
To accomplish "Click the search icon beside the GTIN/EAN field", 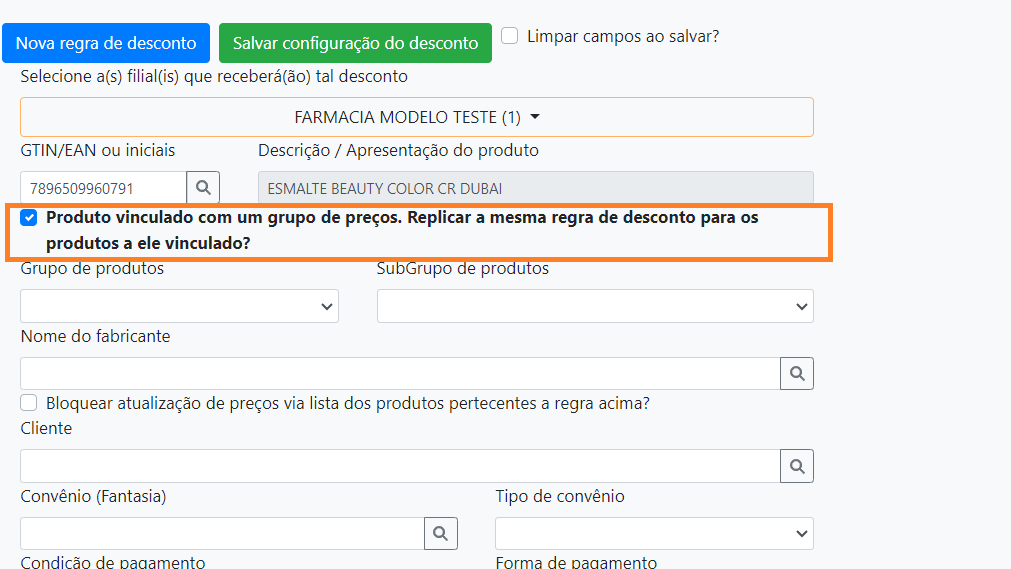I will [203, 188].
